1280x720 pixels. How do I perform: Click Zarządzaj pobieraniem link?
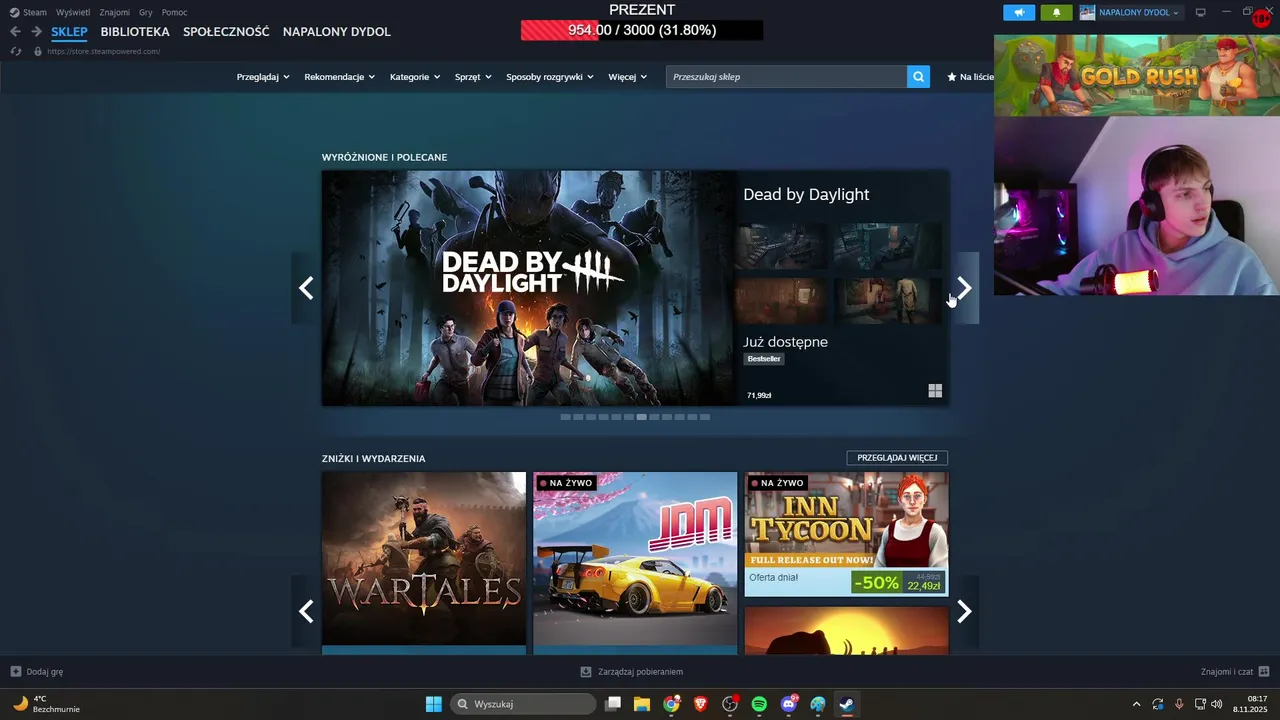coord(640,672)
